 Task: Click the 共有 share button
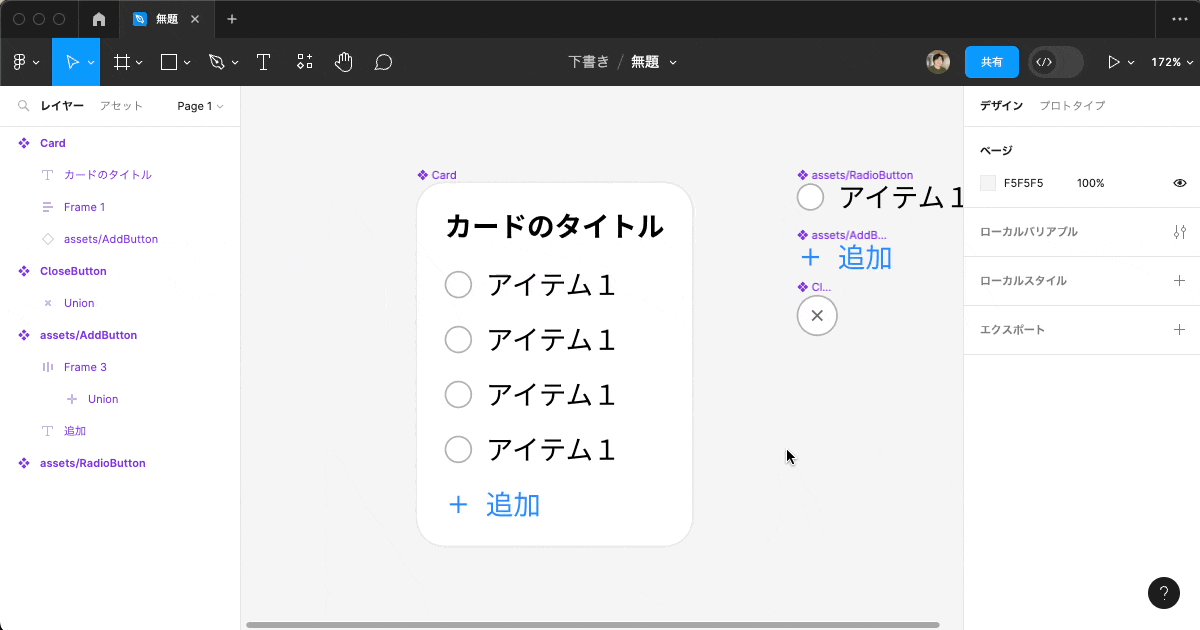[992, 62]
